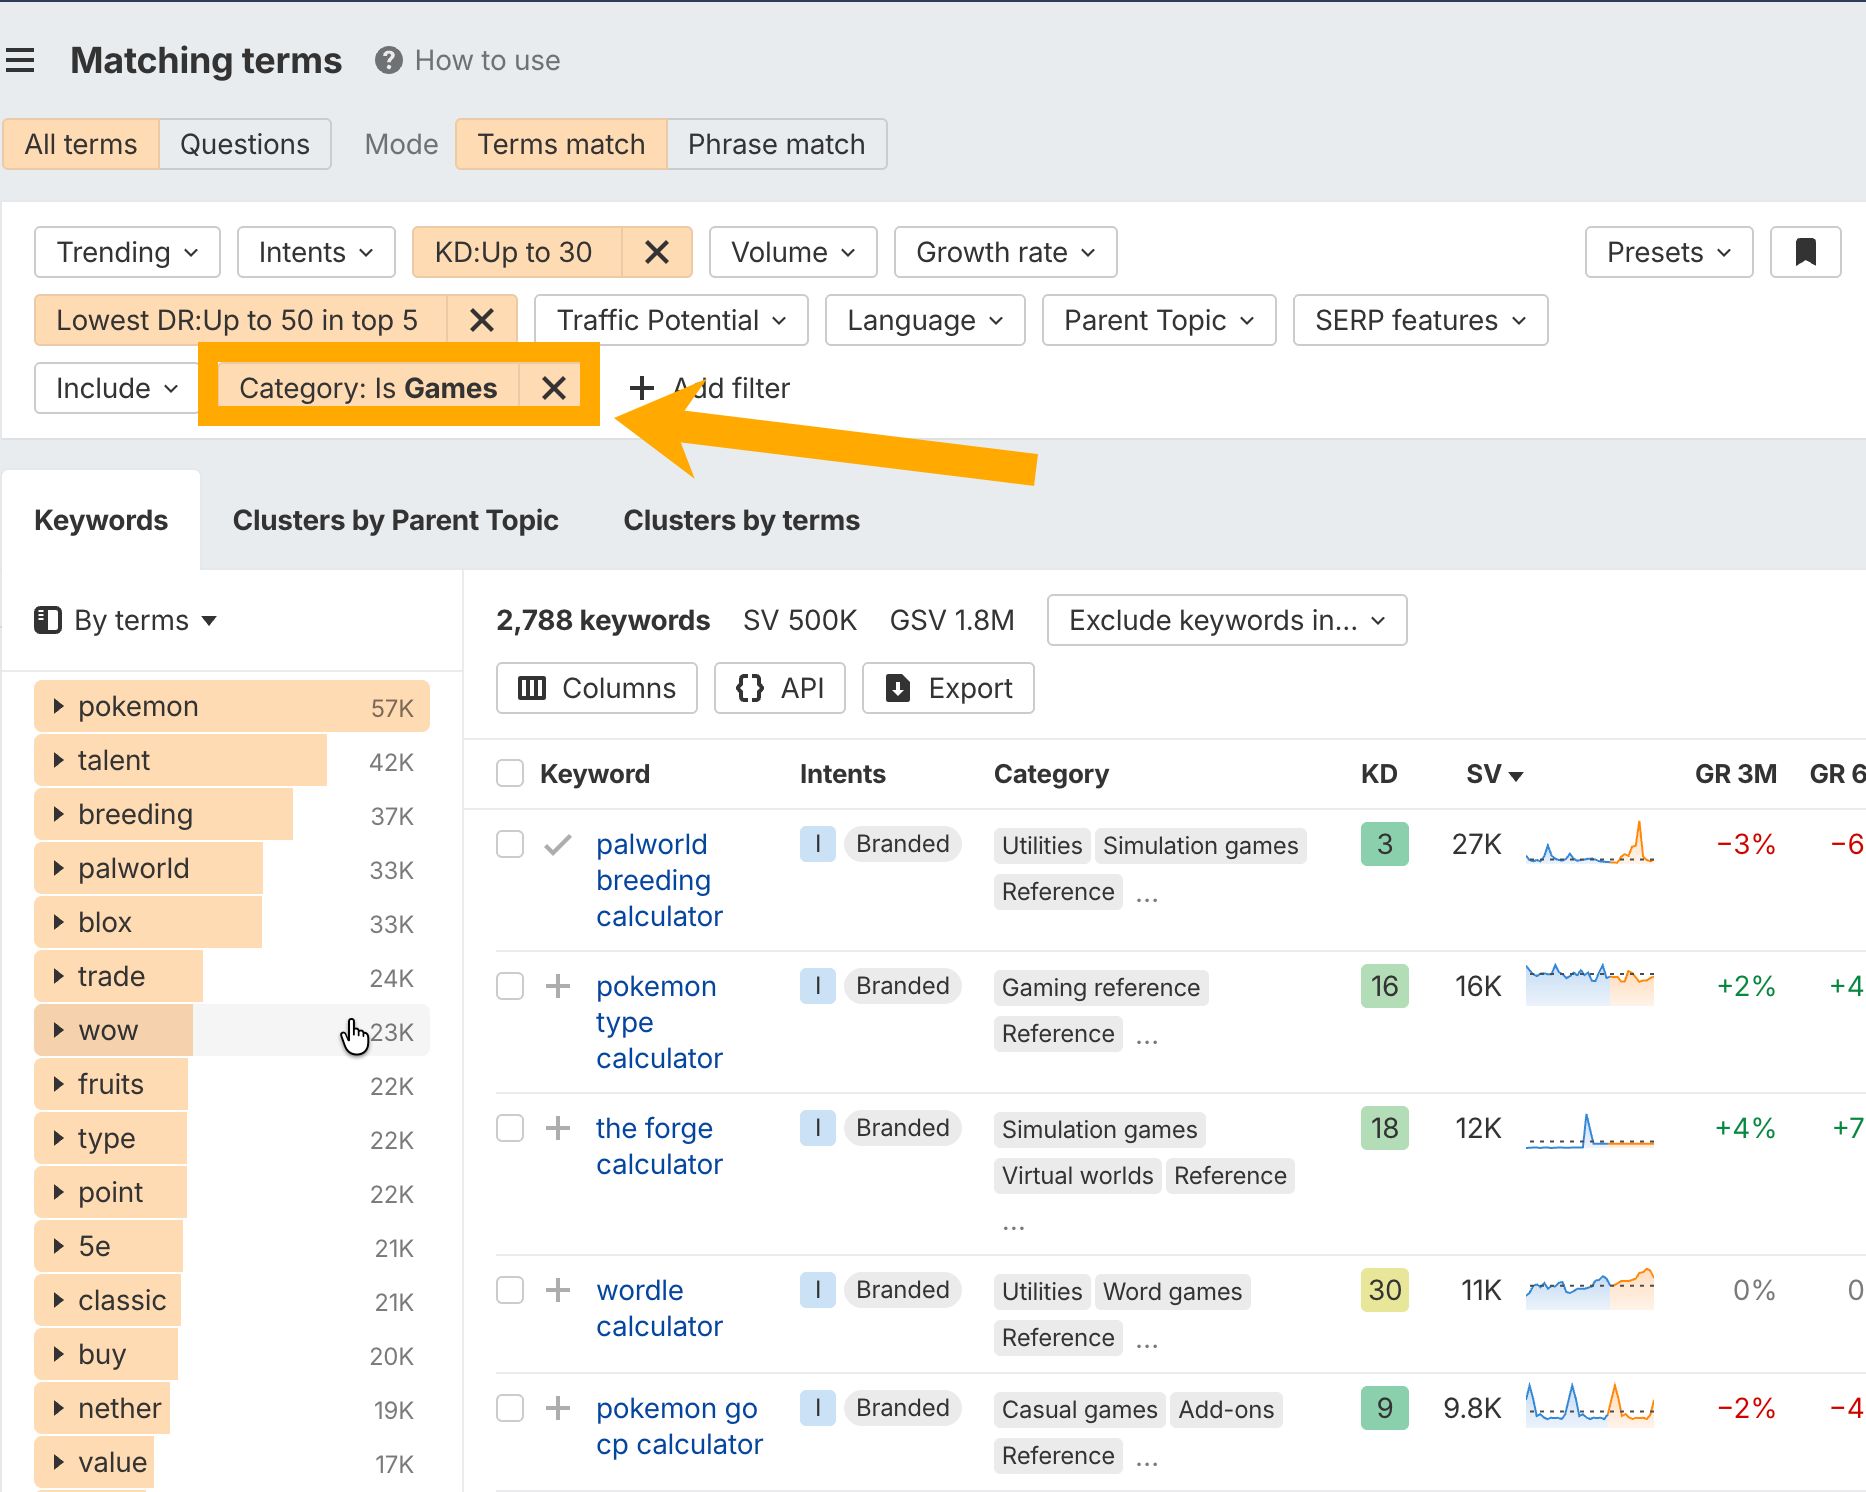
Task: Toggle the select-all checkbox in Keyword header
Action: coord(510,773)
